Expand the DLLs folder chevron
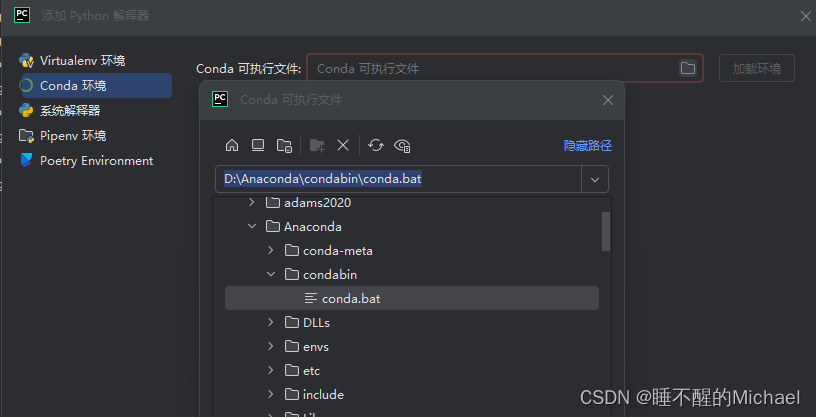This screenshot has width=816, height=417. click(x=271, y=322)
